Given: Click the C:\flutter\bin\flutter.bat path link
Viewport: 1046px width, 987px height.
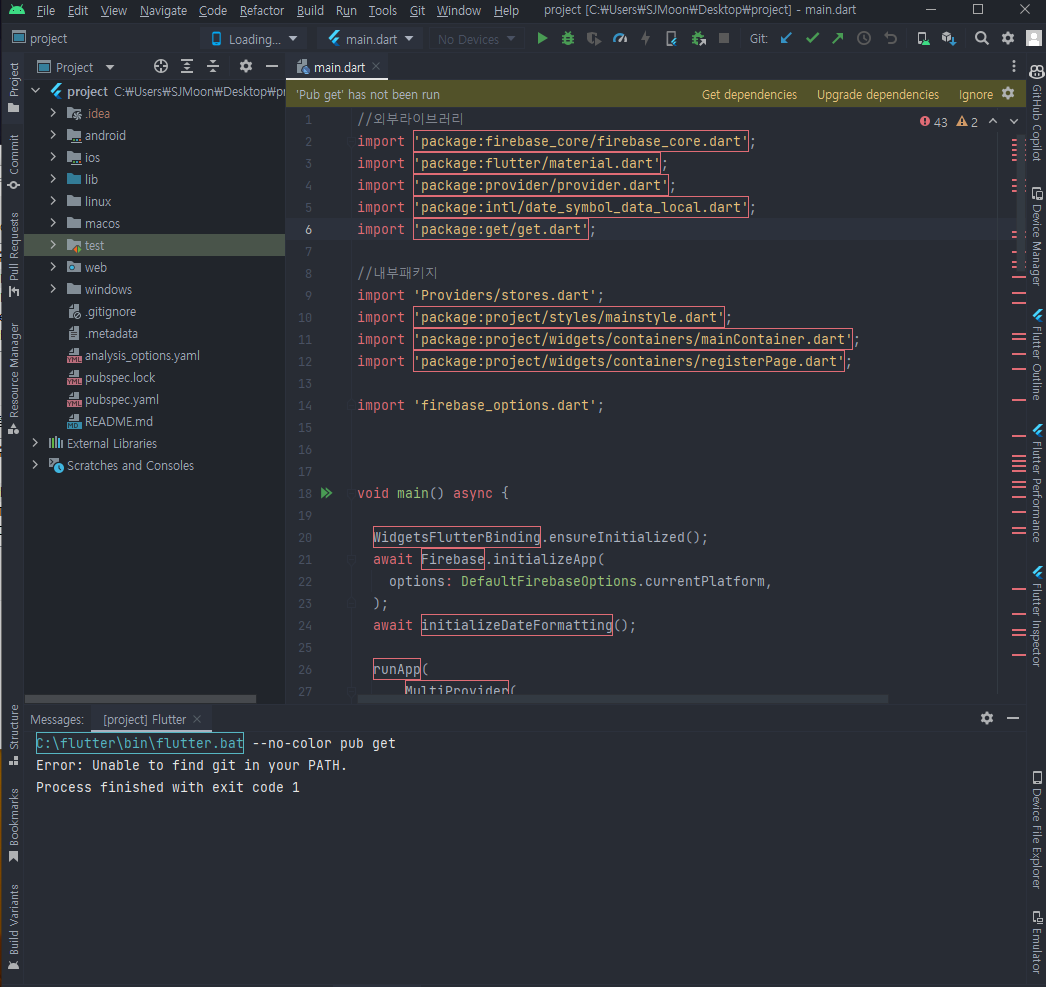Looking at the screenshot, I should 139,743.
